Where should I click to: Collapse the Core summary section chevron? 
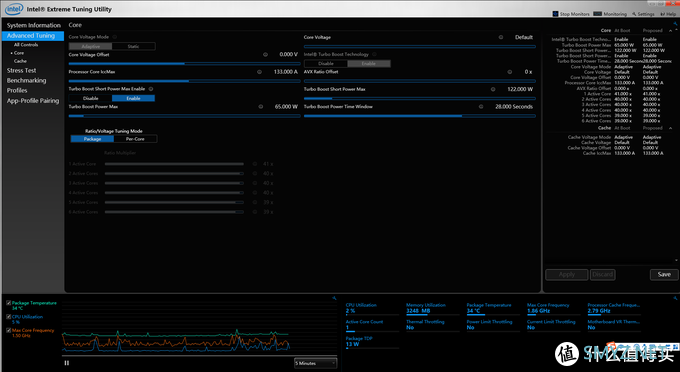pos(670,31)
